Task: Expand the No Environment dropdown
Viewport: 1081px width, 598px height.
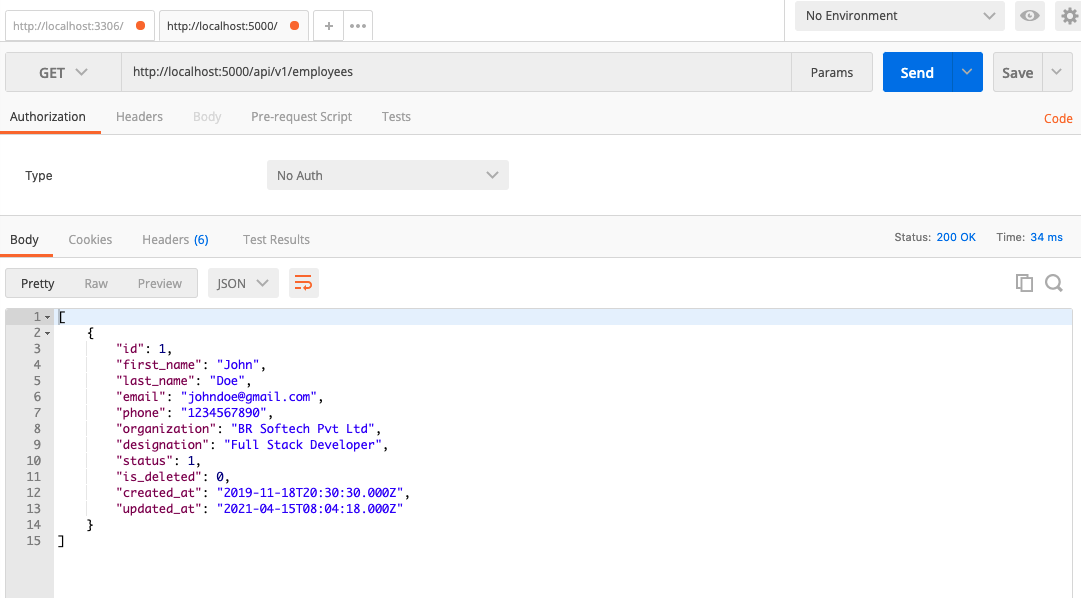Action: [899, 16]
